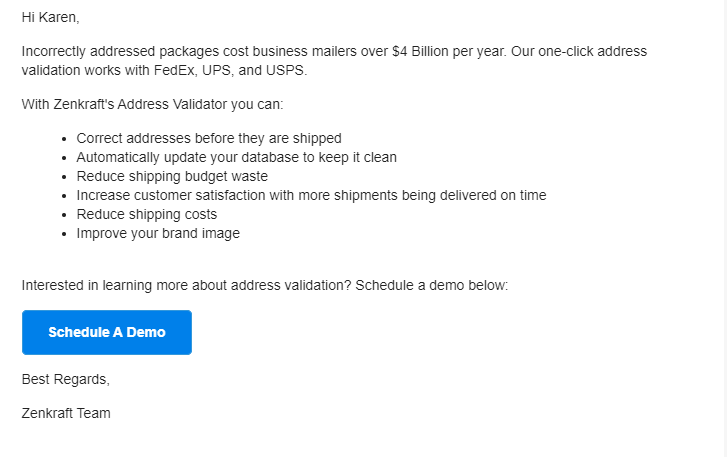
Task: Click the "Reduce shipping budget waste" list item
Action: (172, 176)
